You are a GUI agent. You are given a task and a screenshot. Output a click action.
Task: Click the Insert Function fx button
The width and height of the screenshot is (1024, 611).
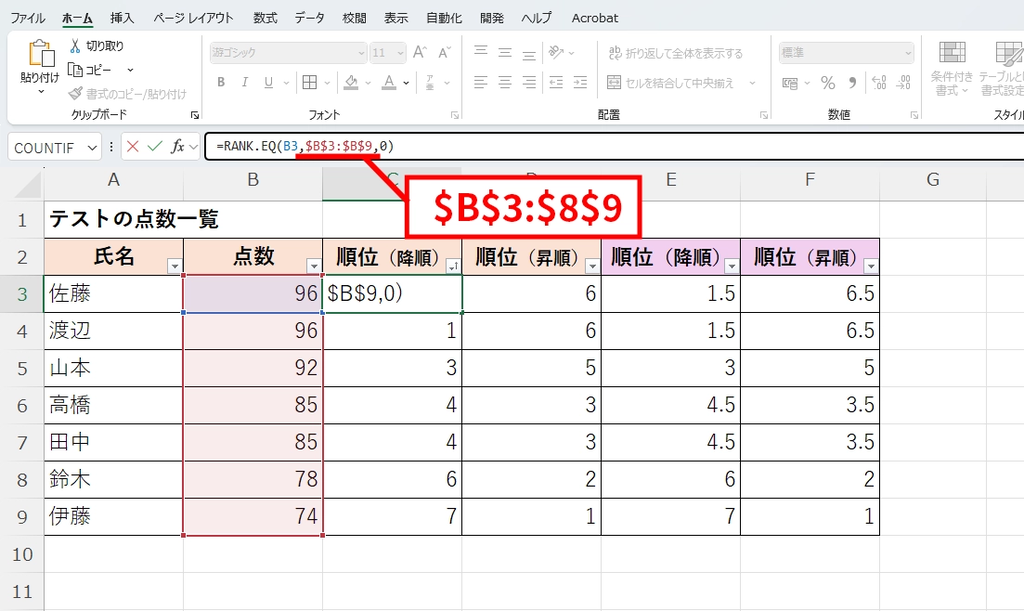click(x=178, y=146)
